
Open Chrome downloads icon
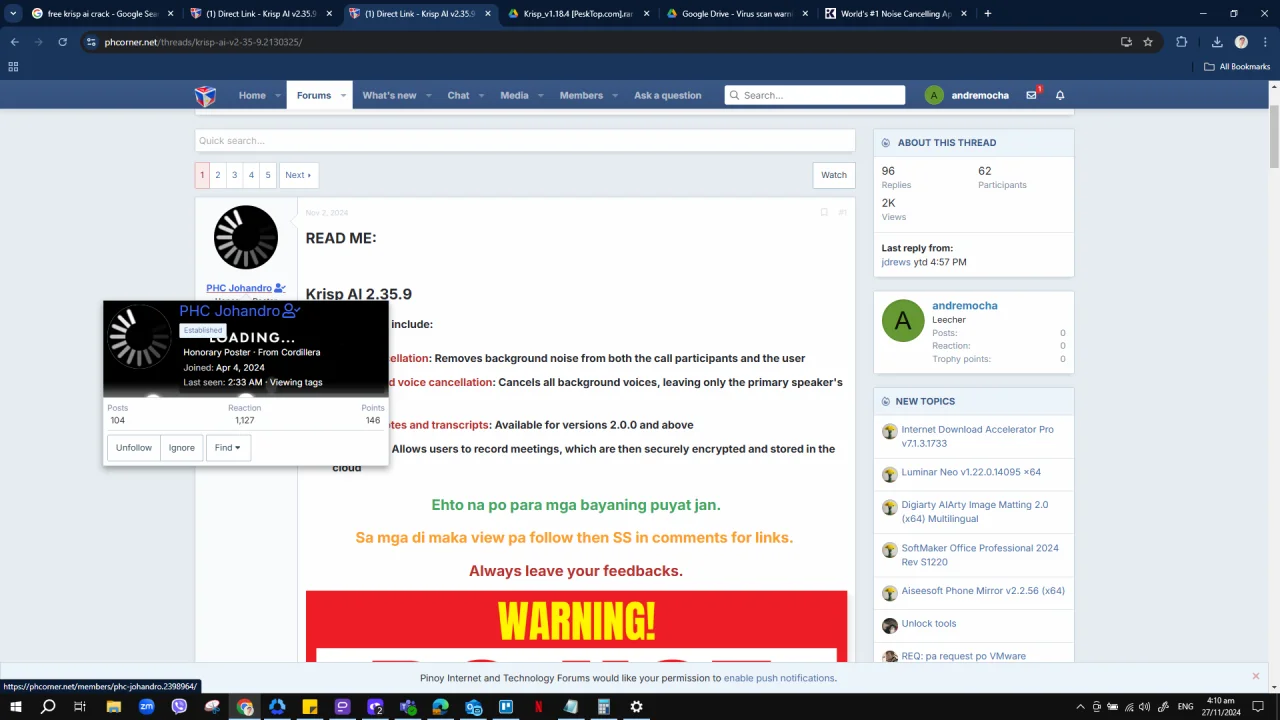point(1217,42)
